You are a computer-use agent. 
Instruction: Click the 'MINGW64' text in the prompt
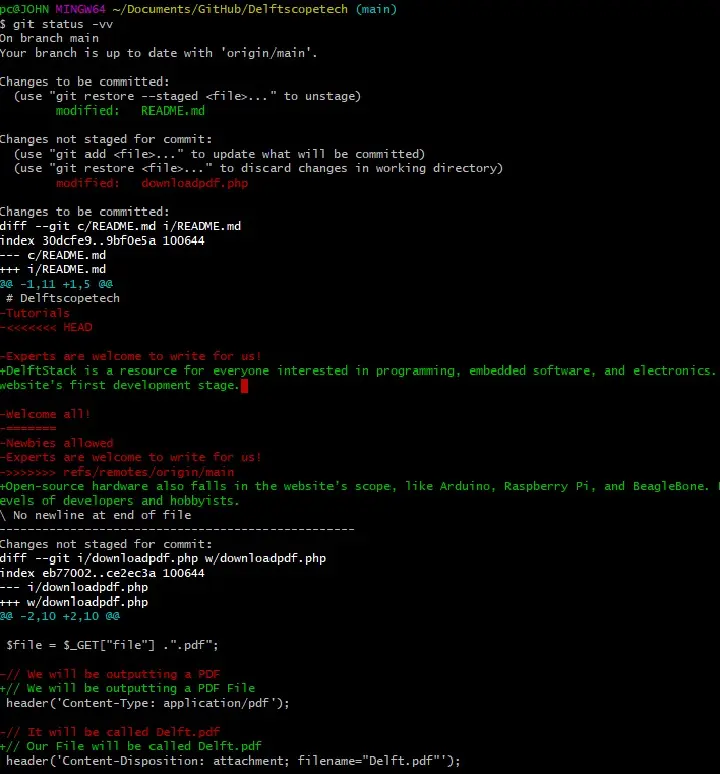[80, 9]
